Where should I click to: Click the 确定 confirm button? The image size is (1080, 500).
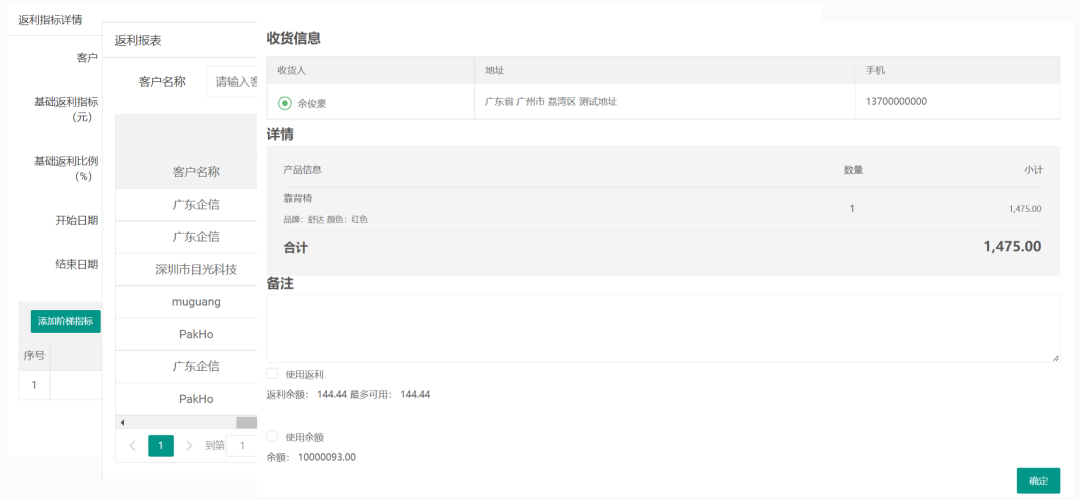(x=1038, y=481)
